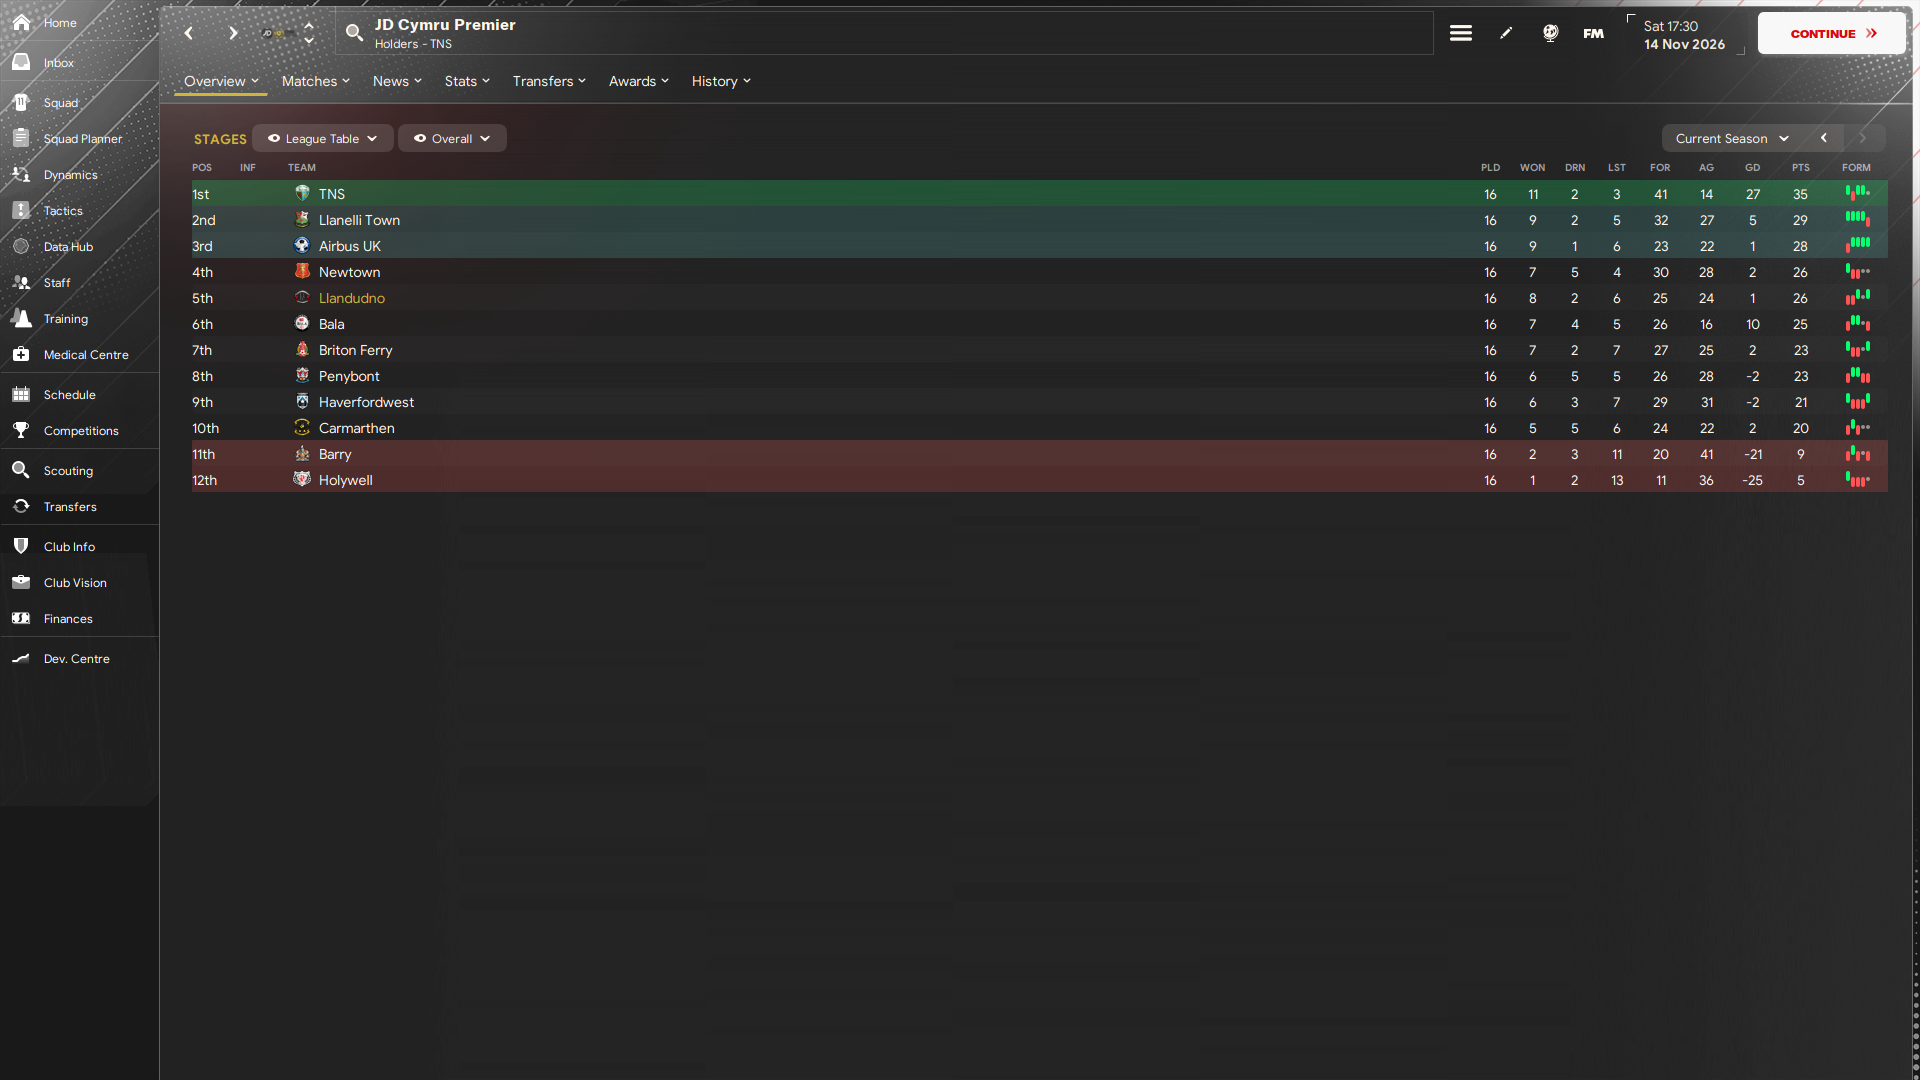Click the pencil edit icon in top bar

tap(1506, 33)
